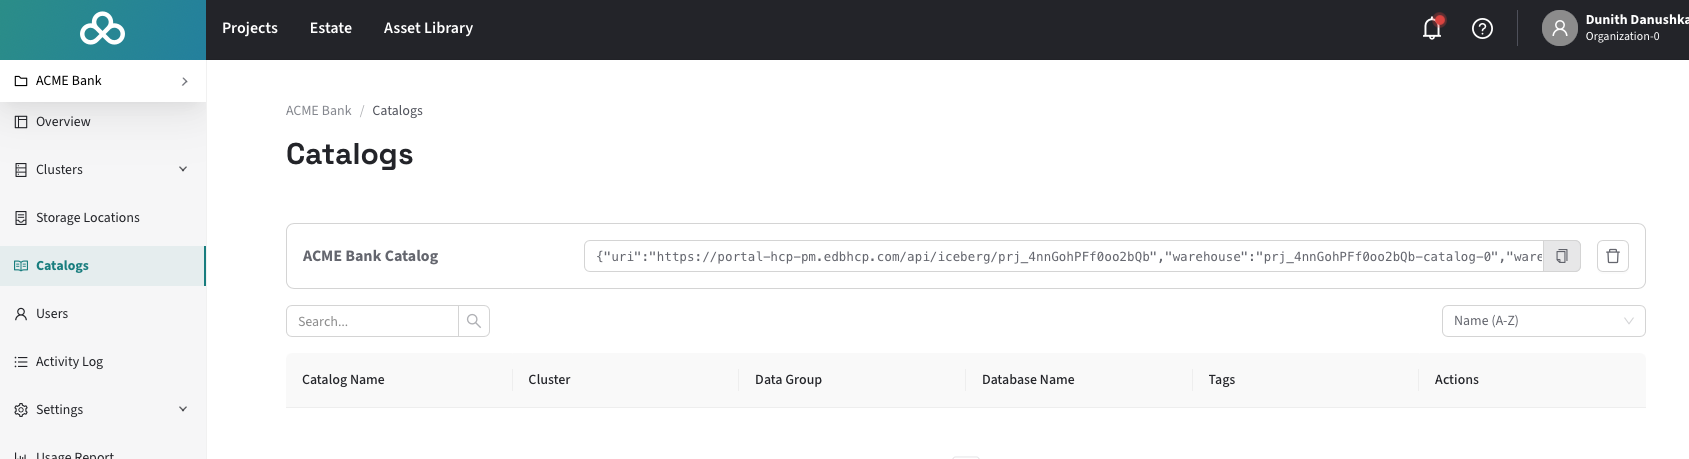The width and height of the screenshot is (1689, 459).
Task: Open Activity Log in the sidebar
Action: (x=103, y=362)
